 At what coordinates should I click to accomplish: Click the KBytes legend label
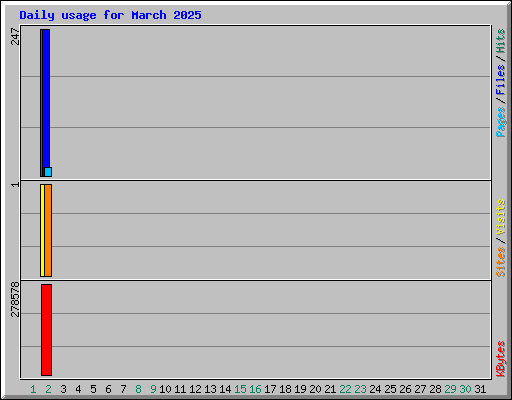pyautogui.click(x=501, y=359)
